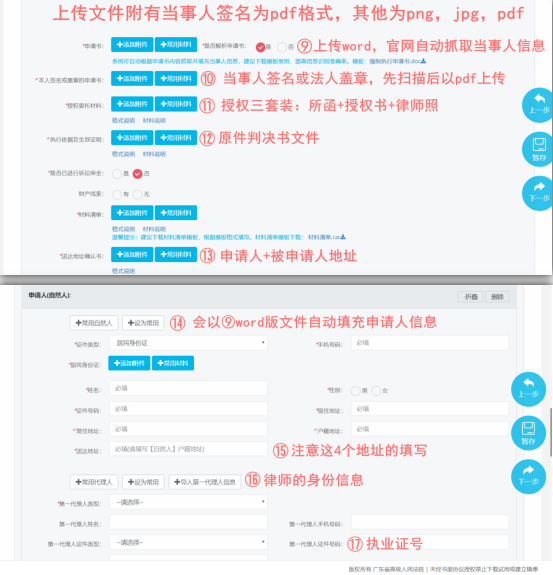553x575 pixels.
Task: Download the 强制执行申请书.doc template
Action: coord(398,61)
